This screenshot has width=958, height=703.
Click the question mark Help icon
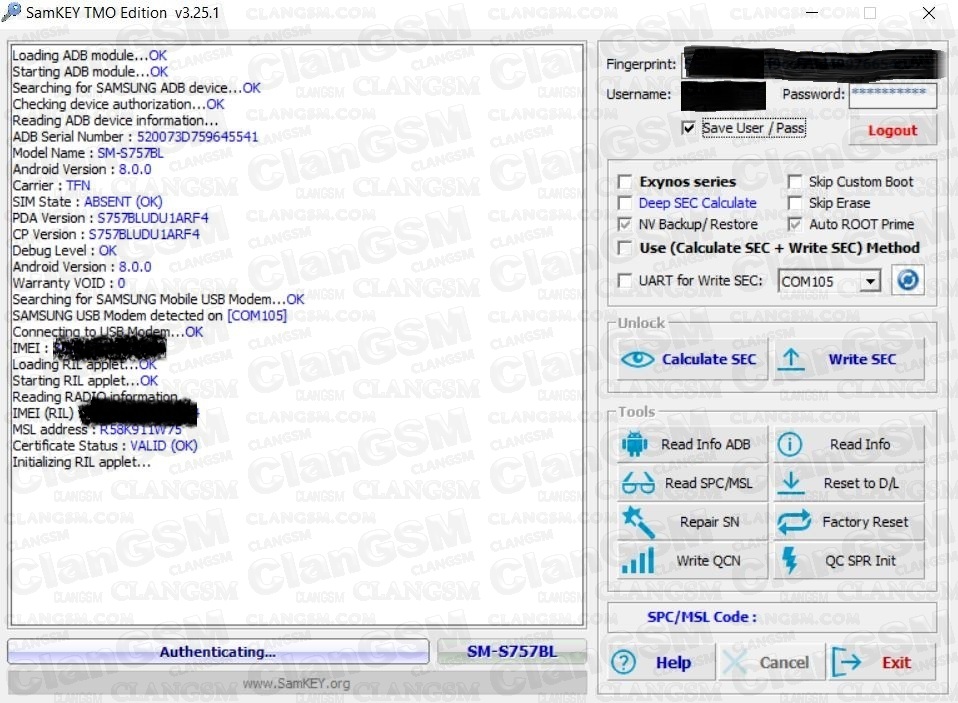(624, 663)
